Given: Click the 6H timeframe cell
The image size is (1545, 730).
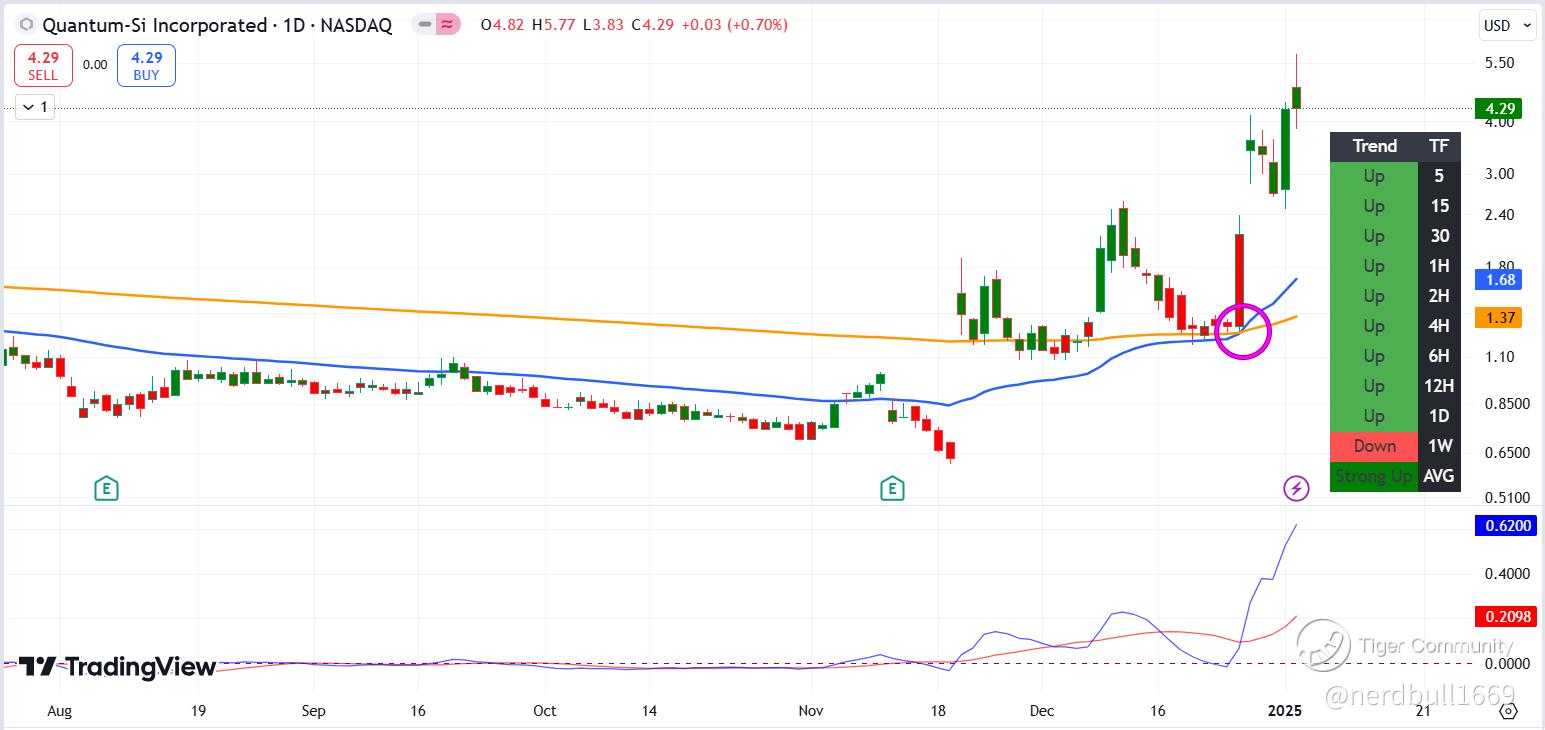Looking at the screenshot, I should pyautogui.click(x=1439, y=356).
